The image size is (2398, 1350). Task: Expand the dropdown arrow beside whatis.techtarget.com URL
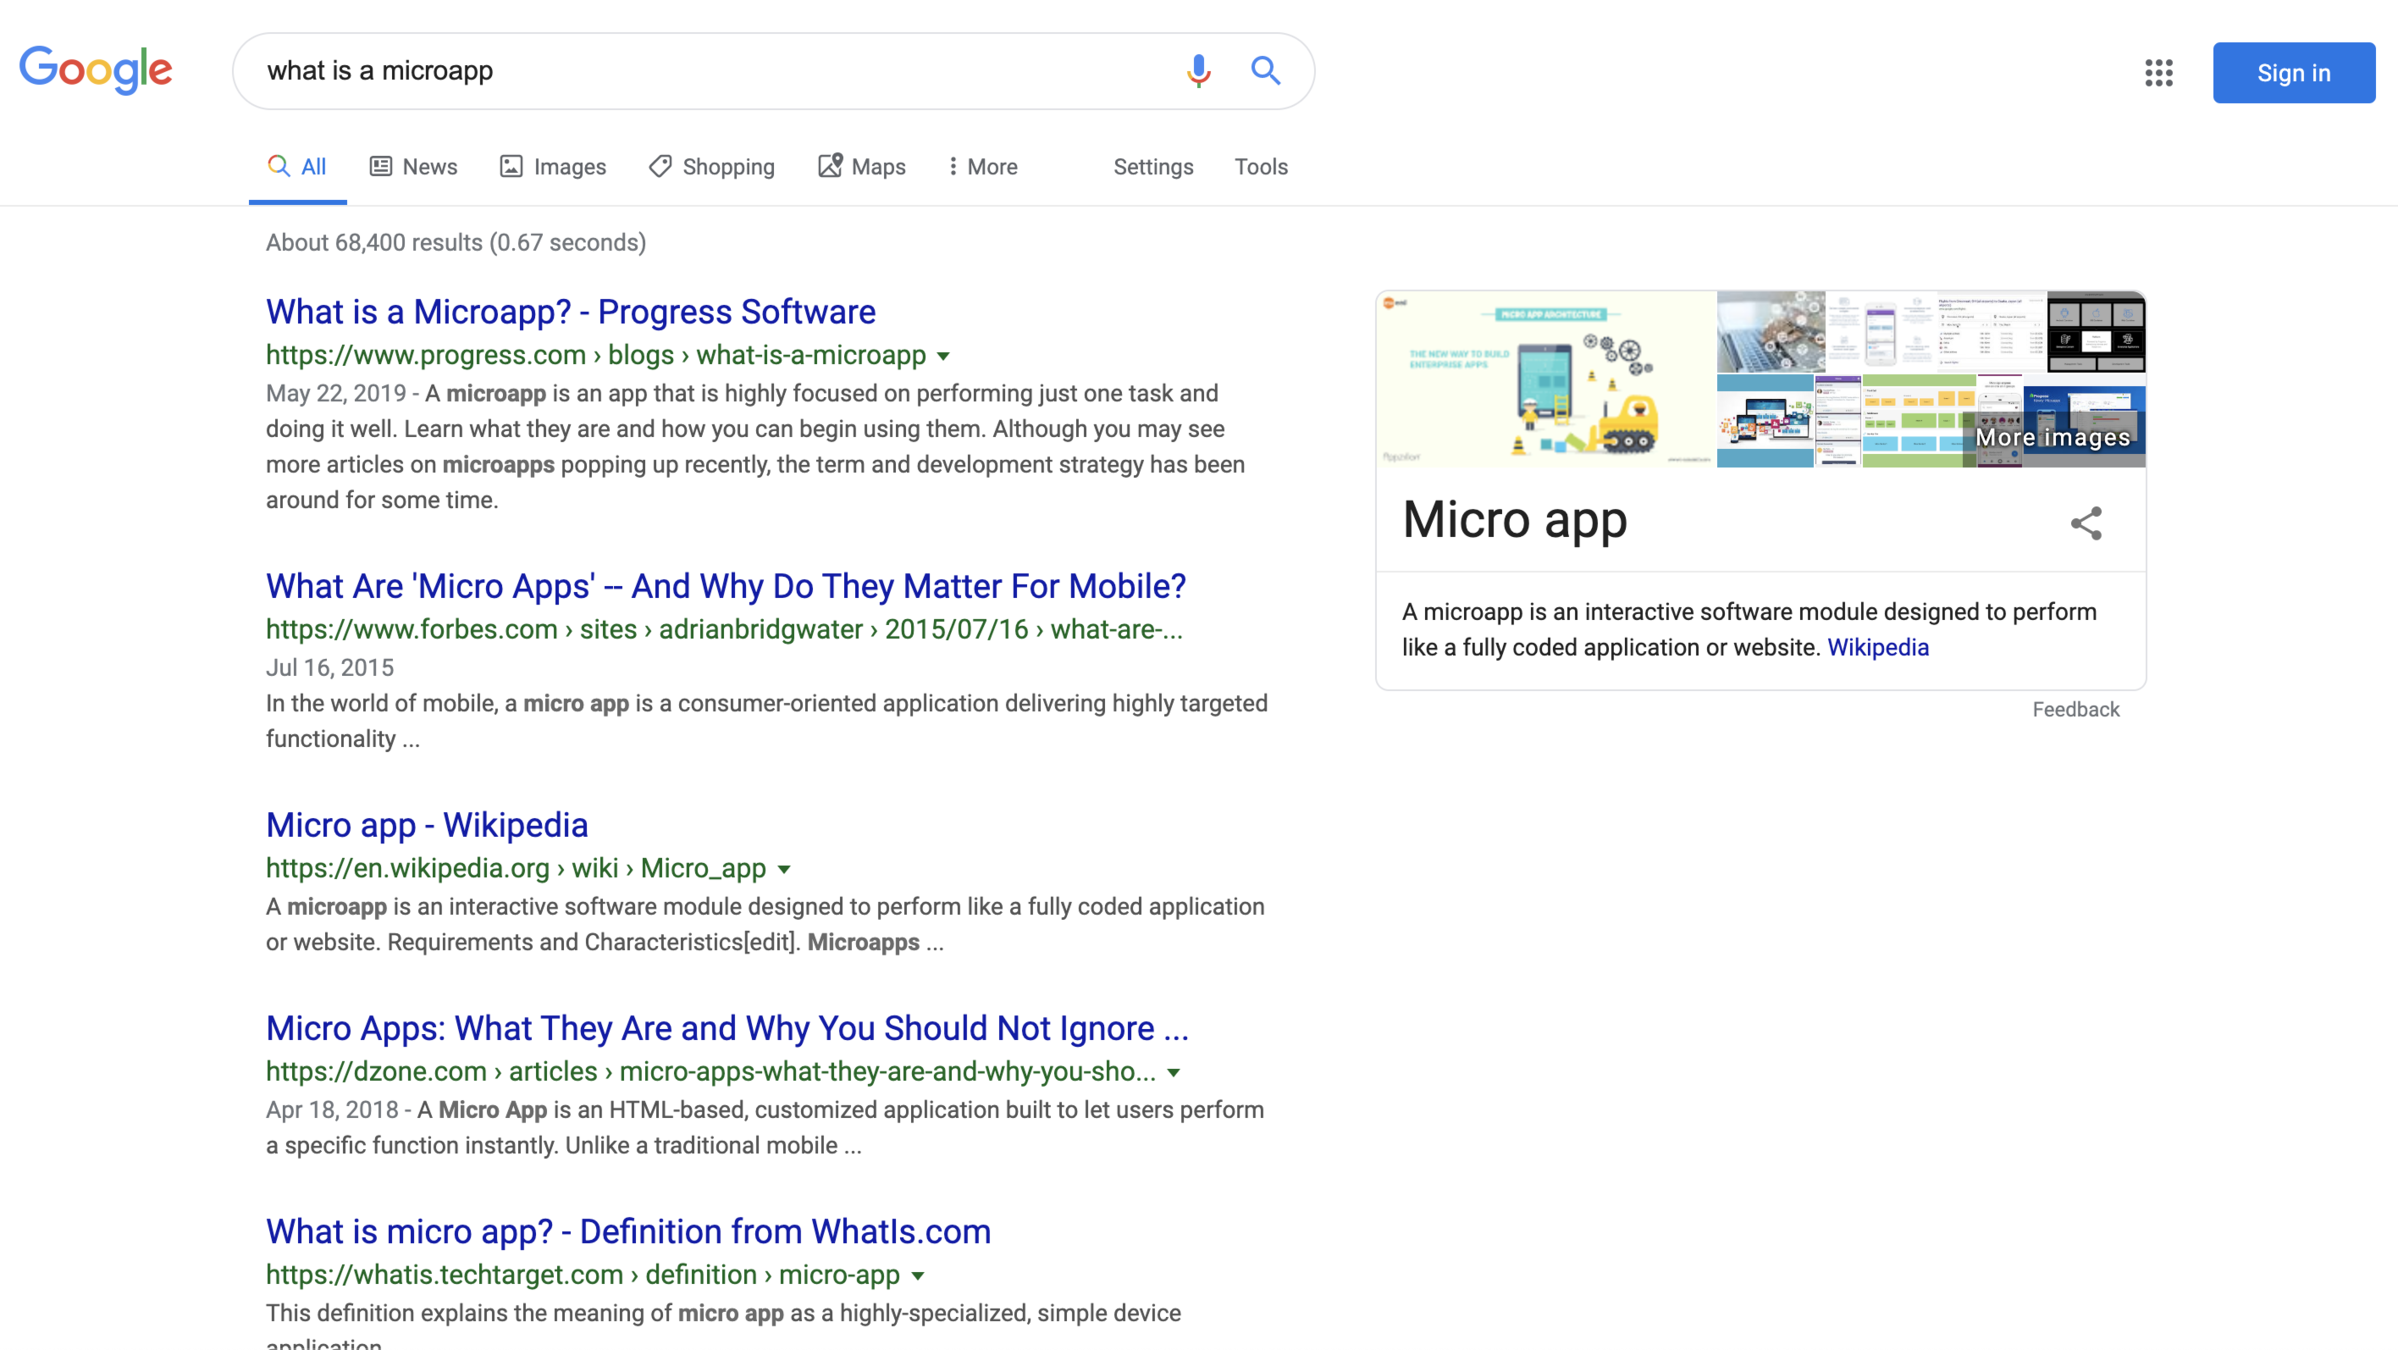pos(918,1276)
